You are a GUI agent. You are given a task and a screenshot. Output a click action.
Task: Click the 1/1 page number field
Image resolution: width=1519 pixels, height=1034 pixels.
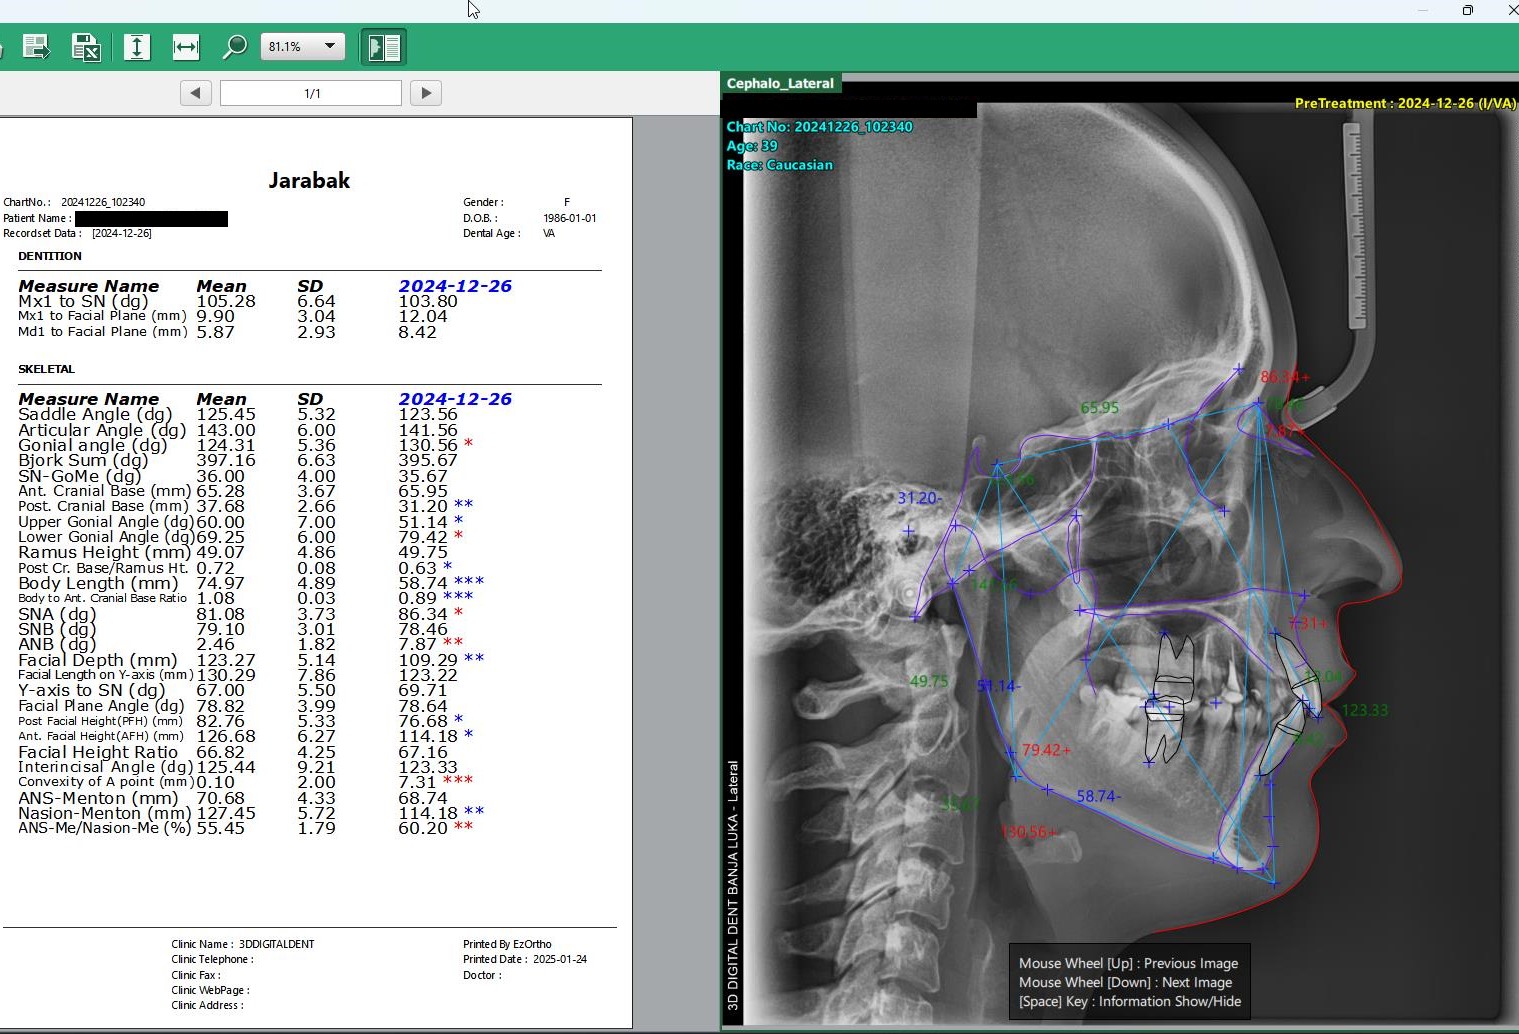click(x=311, y=93)
